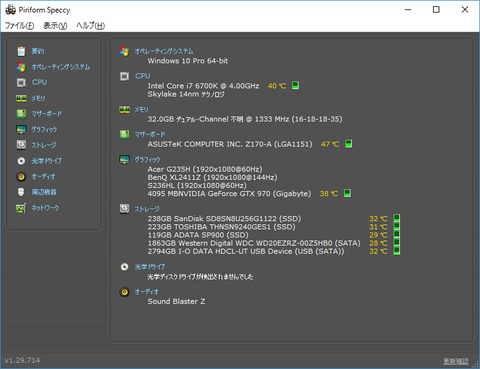Close the Piriform Speccy window

pos(465,10)
